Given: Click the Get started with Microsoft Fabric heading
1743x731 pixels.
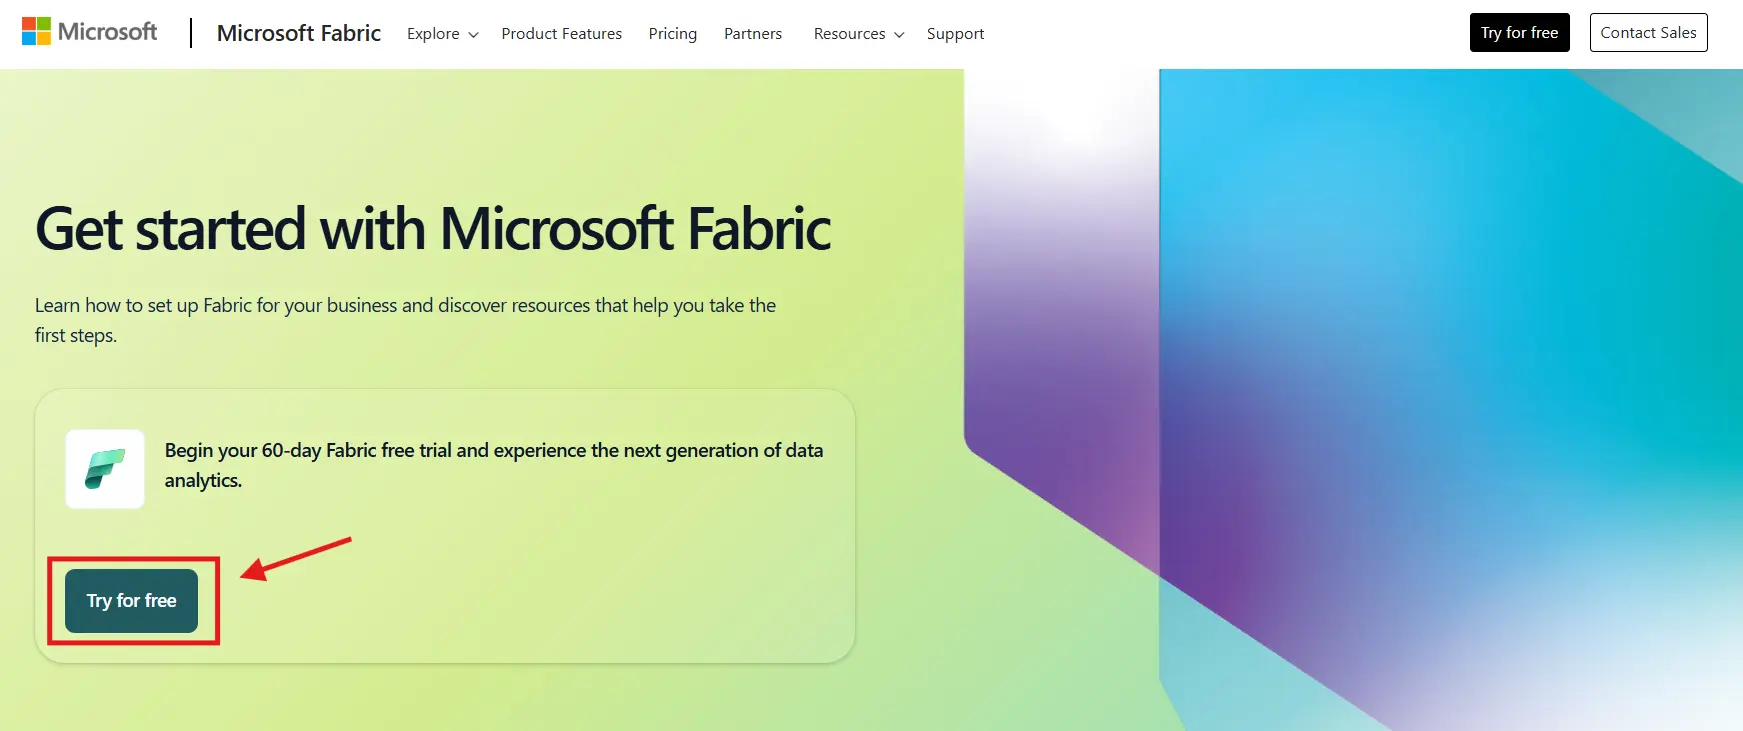Looking at the screenshot, I should (x=433, y=229).
